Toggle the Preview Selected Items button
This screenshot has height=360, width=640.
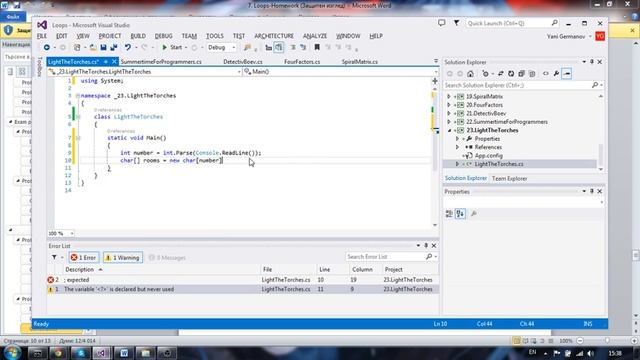(x=567, y=73)
